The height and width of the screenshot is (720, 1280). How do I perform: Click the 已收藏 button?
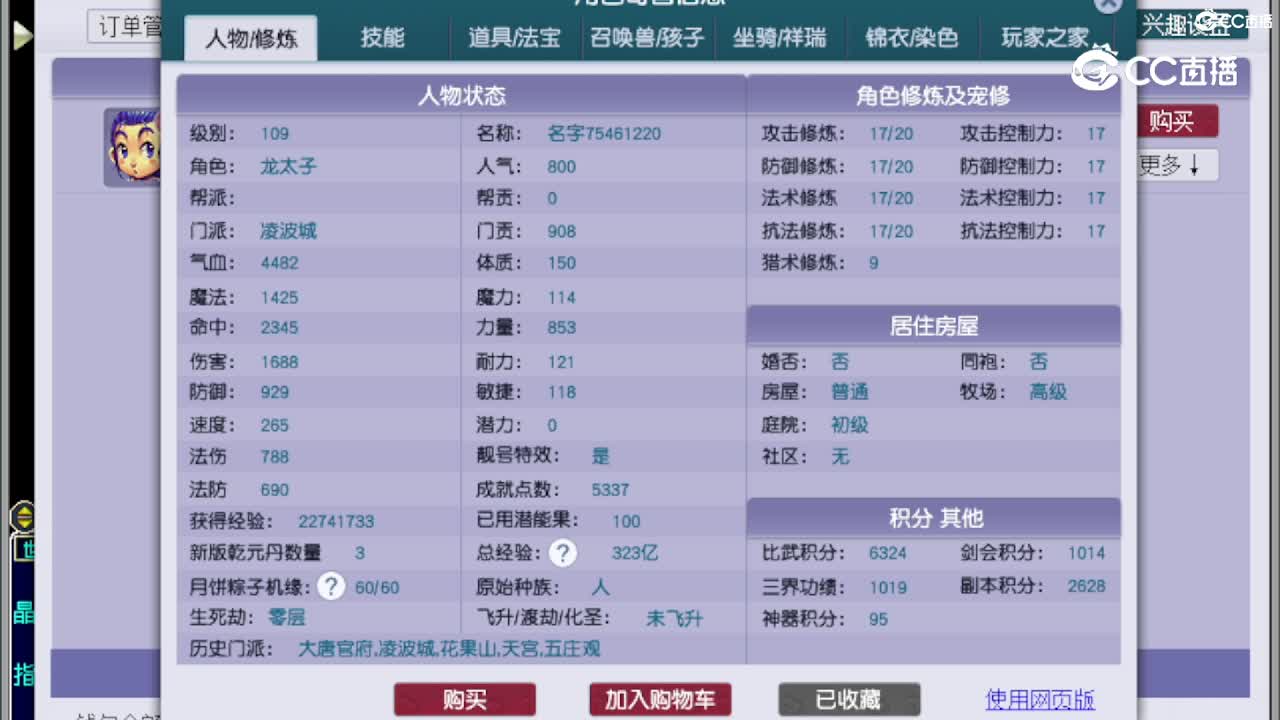point(848,700)
